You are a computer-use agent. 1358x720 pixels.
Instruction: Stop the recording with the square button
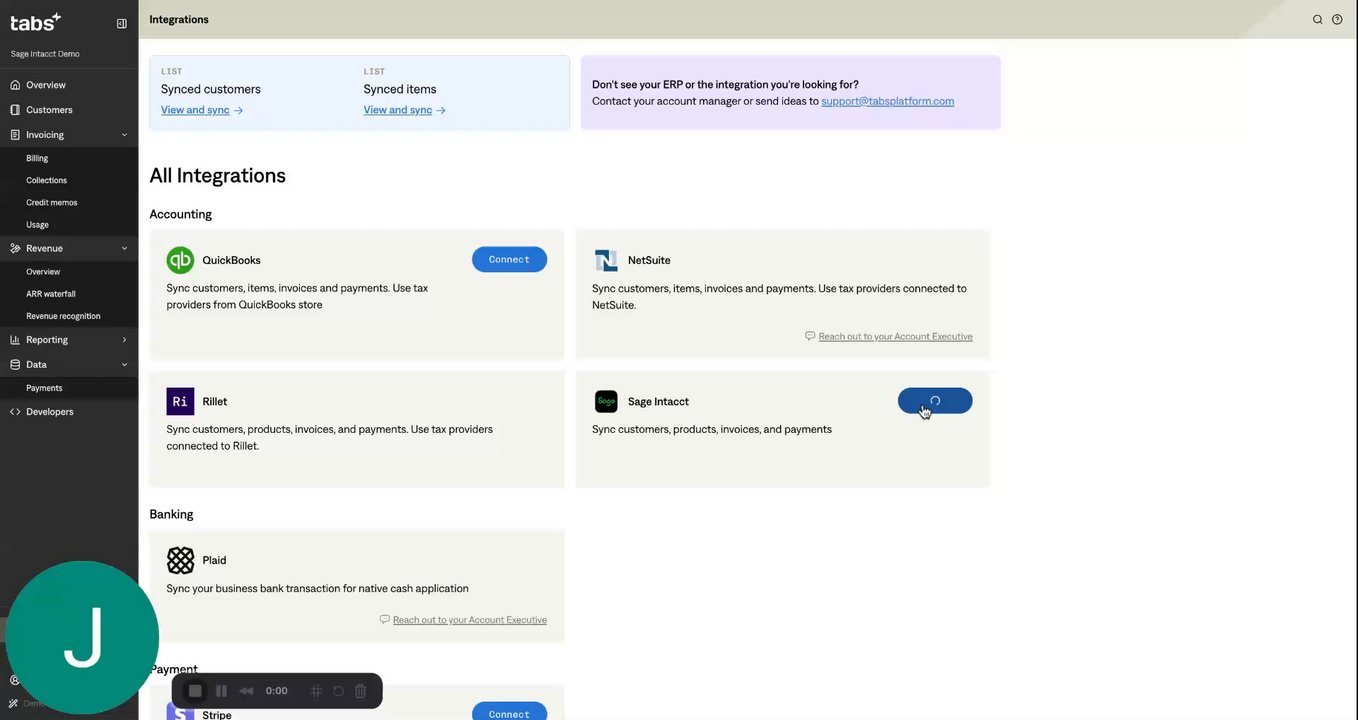(196, 691)
